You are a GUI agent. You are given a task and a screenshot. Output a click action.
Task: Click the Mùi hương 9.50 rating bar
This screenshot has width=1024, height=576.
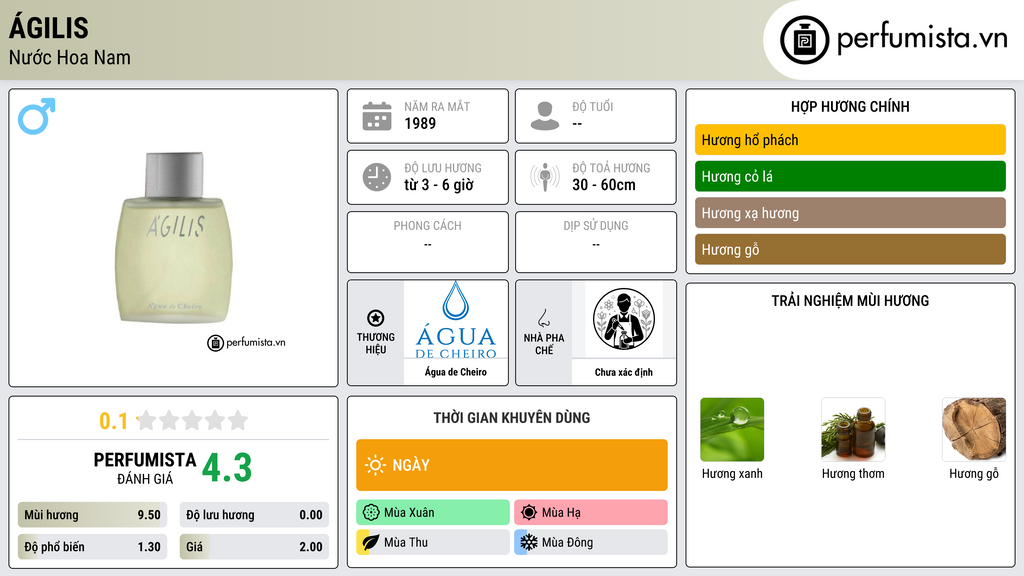pyautogui.click(x=93, y=515)
